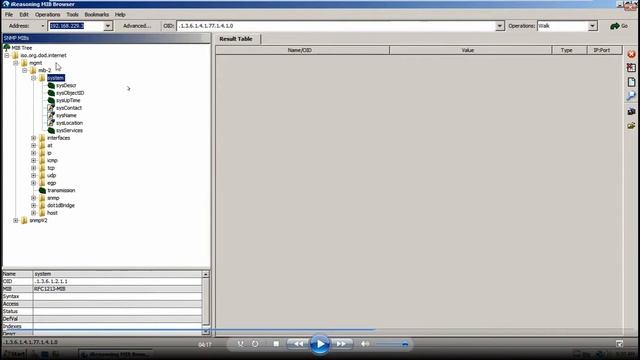Click the Value column header

470,50
